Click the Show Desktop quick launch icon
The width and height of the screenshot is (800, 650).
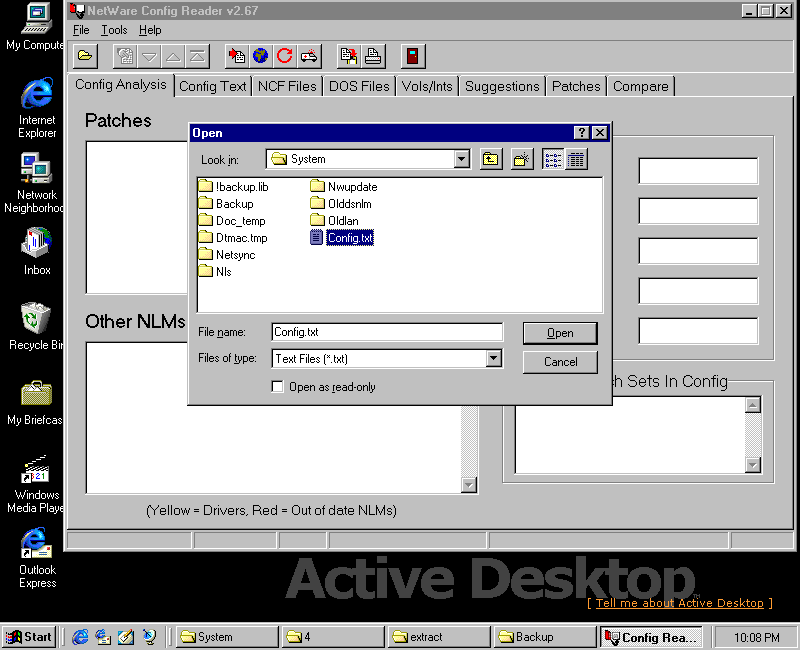point(126,637)
